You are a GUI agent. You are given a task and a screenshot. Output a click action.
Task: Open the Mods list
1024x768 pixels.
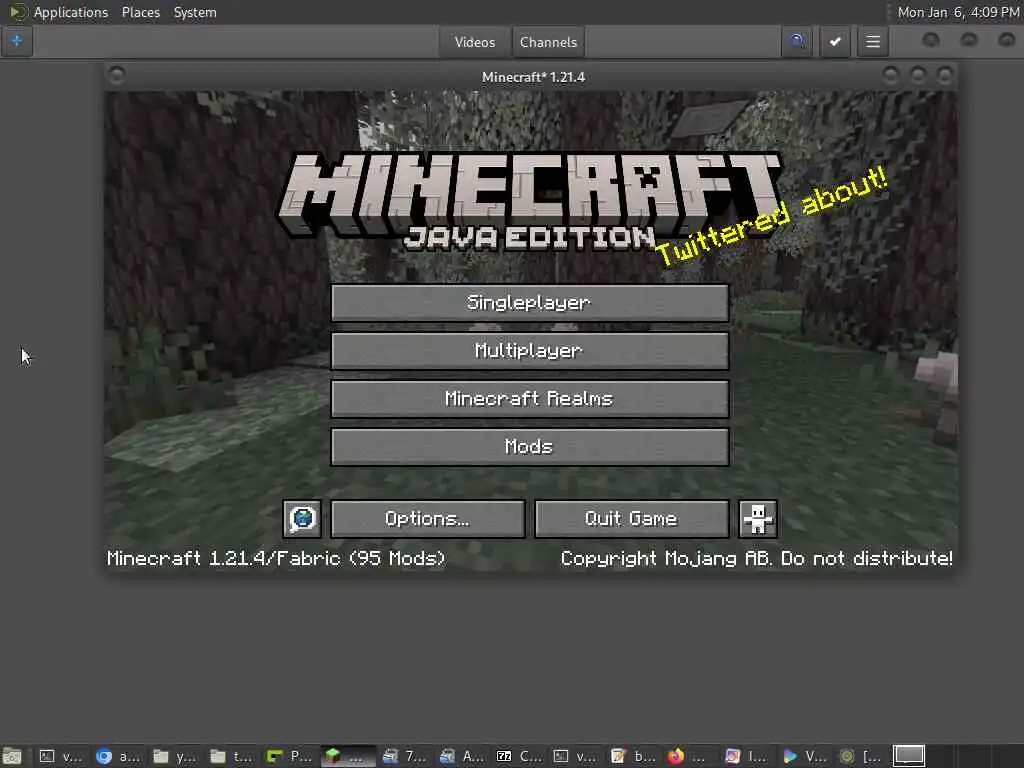(530, 447)
